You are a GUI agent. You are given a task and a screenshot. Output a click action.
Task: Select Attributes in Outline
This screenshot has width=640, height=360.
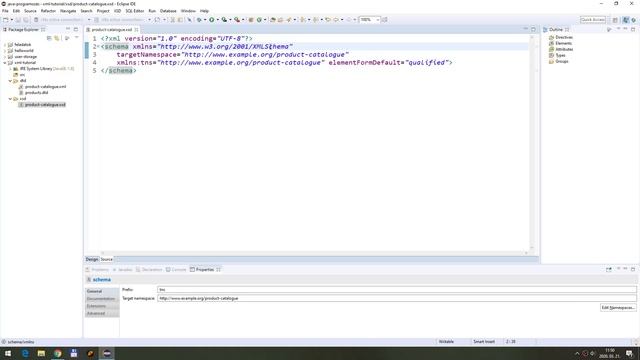tap(561, 49)
